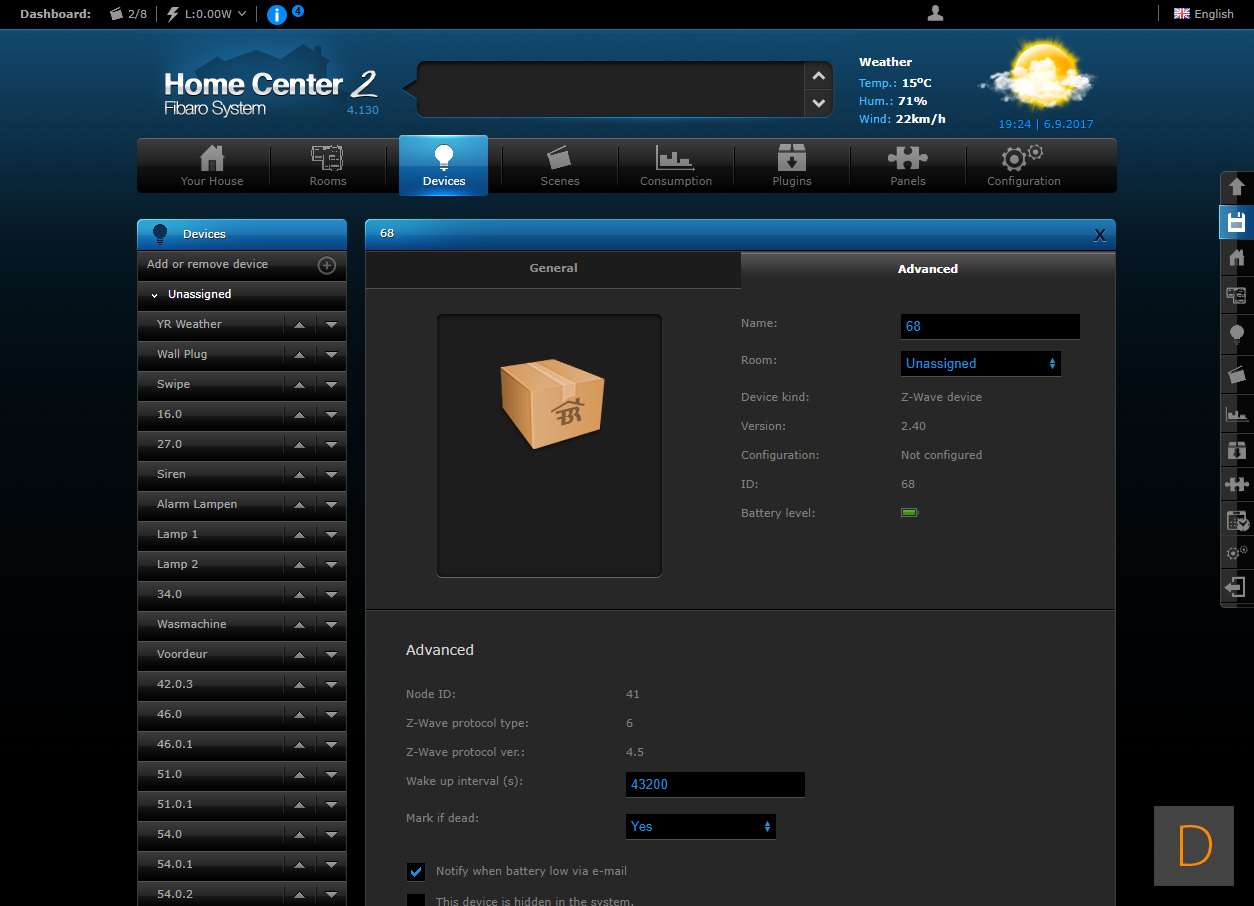Open the user profile icon in top bar
The image size is (1254, 906).
(x=935, y=13)
